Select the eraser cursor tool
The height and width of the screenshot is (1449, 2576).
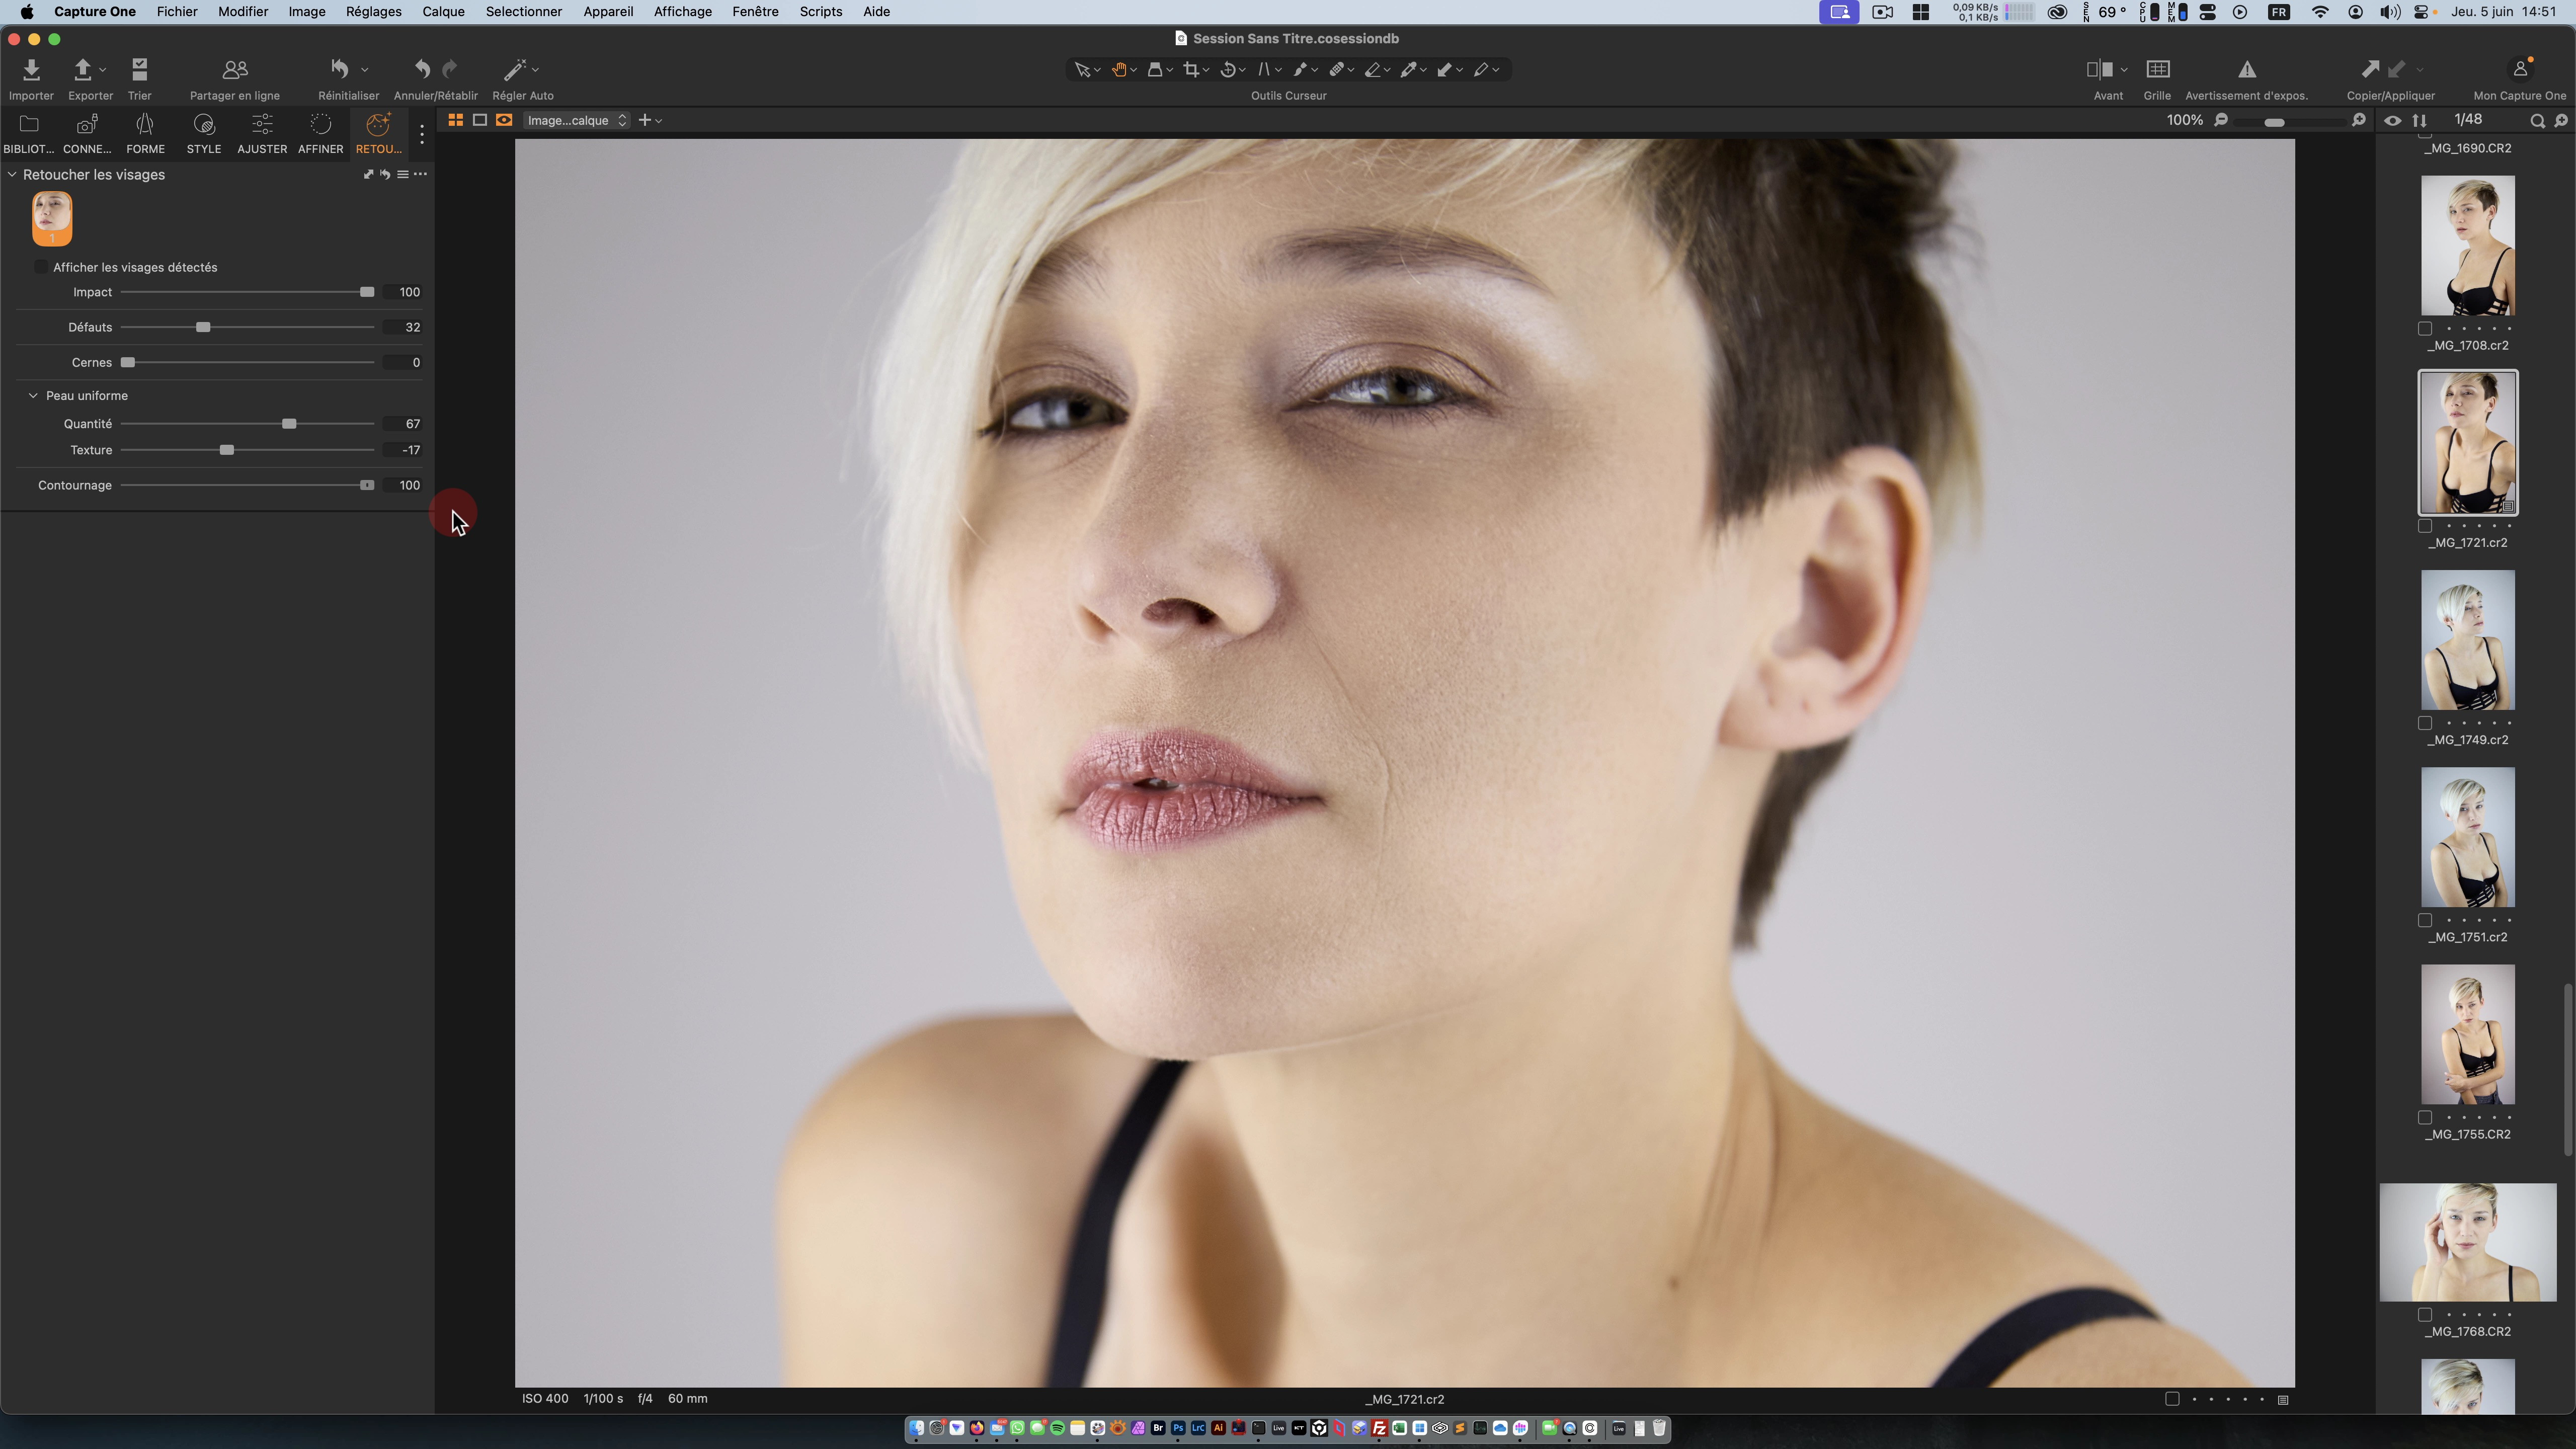(1373, 69)
